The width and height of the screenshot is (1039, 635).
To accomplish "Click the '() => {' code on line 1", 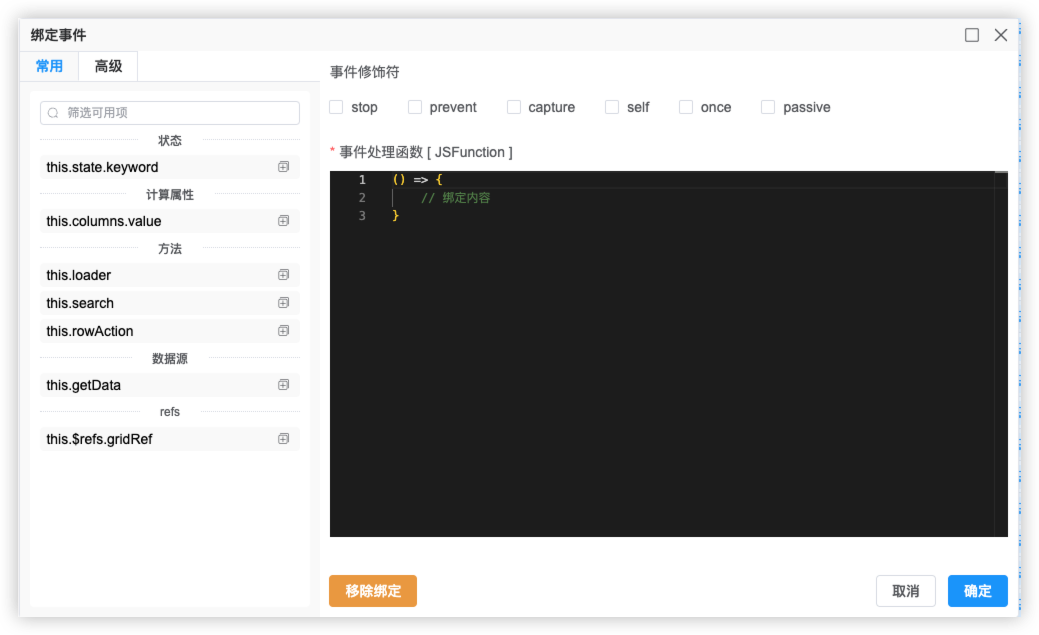I will (x=417, y=180).
